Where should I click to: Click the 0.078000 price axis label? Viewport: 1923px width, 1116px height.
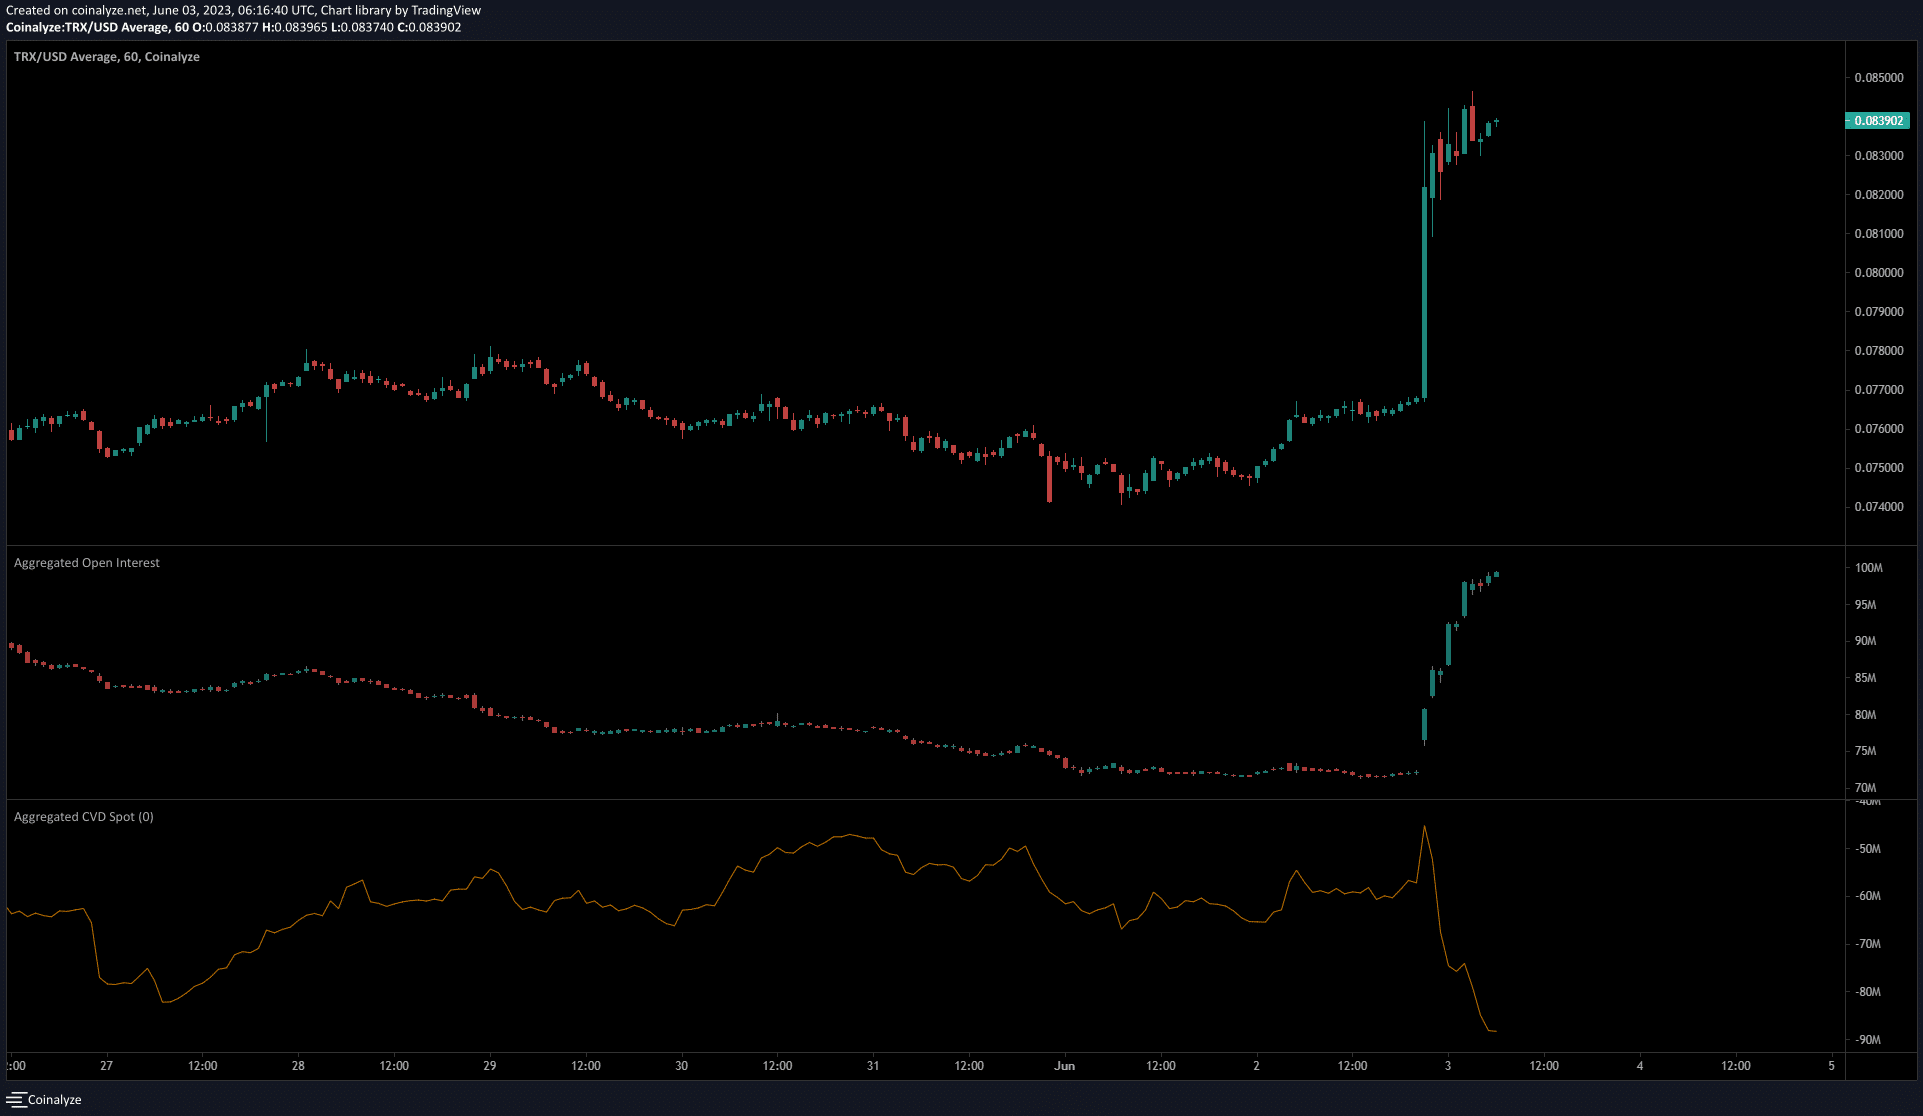click(x=1879, y=351)
